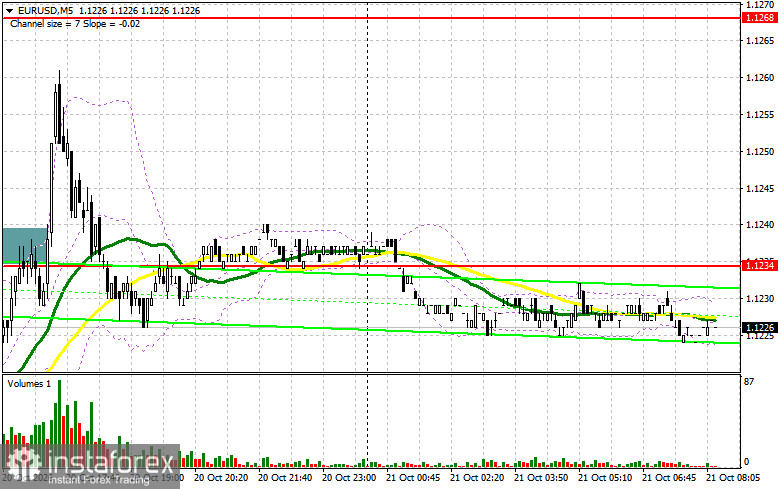Screen dimensions: 781x489
Task: Click the EURUSD,M5 chart title dropdown triangle
Action: pos(9,10)
